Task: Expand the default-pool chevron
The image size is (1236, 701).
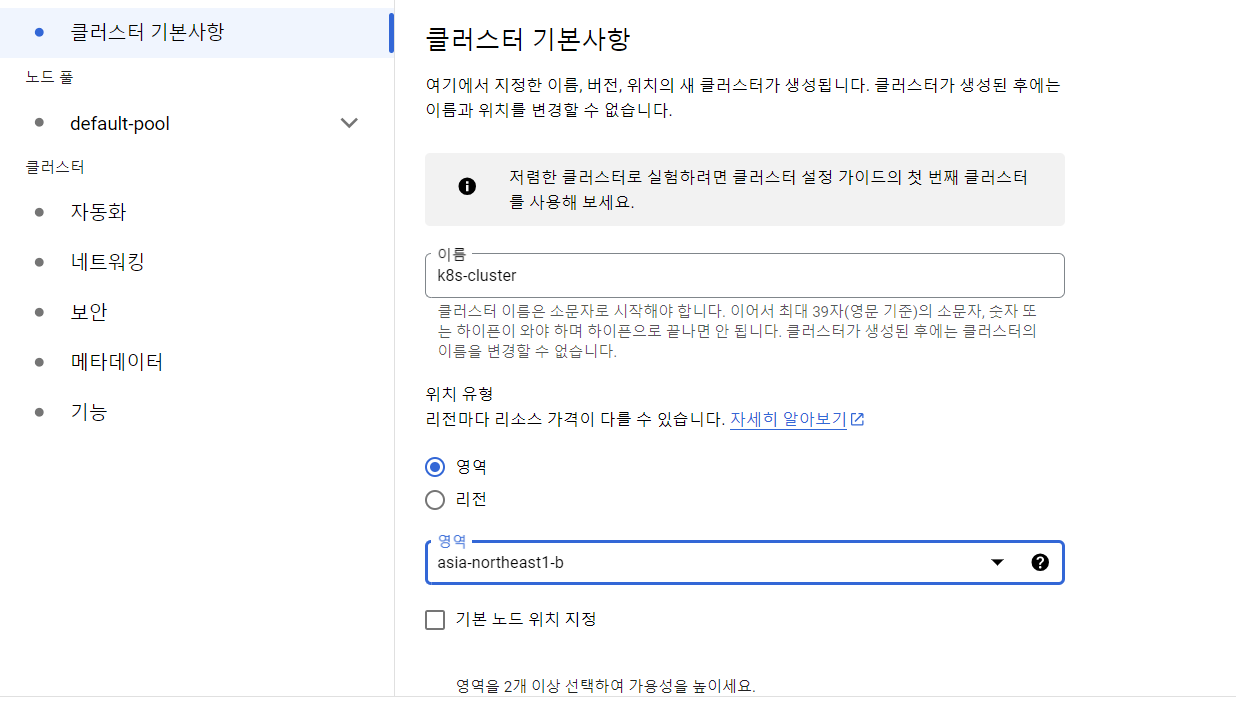Action: point(349,123)
